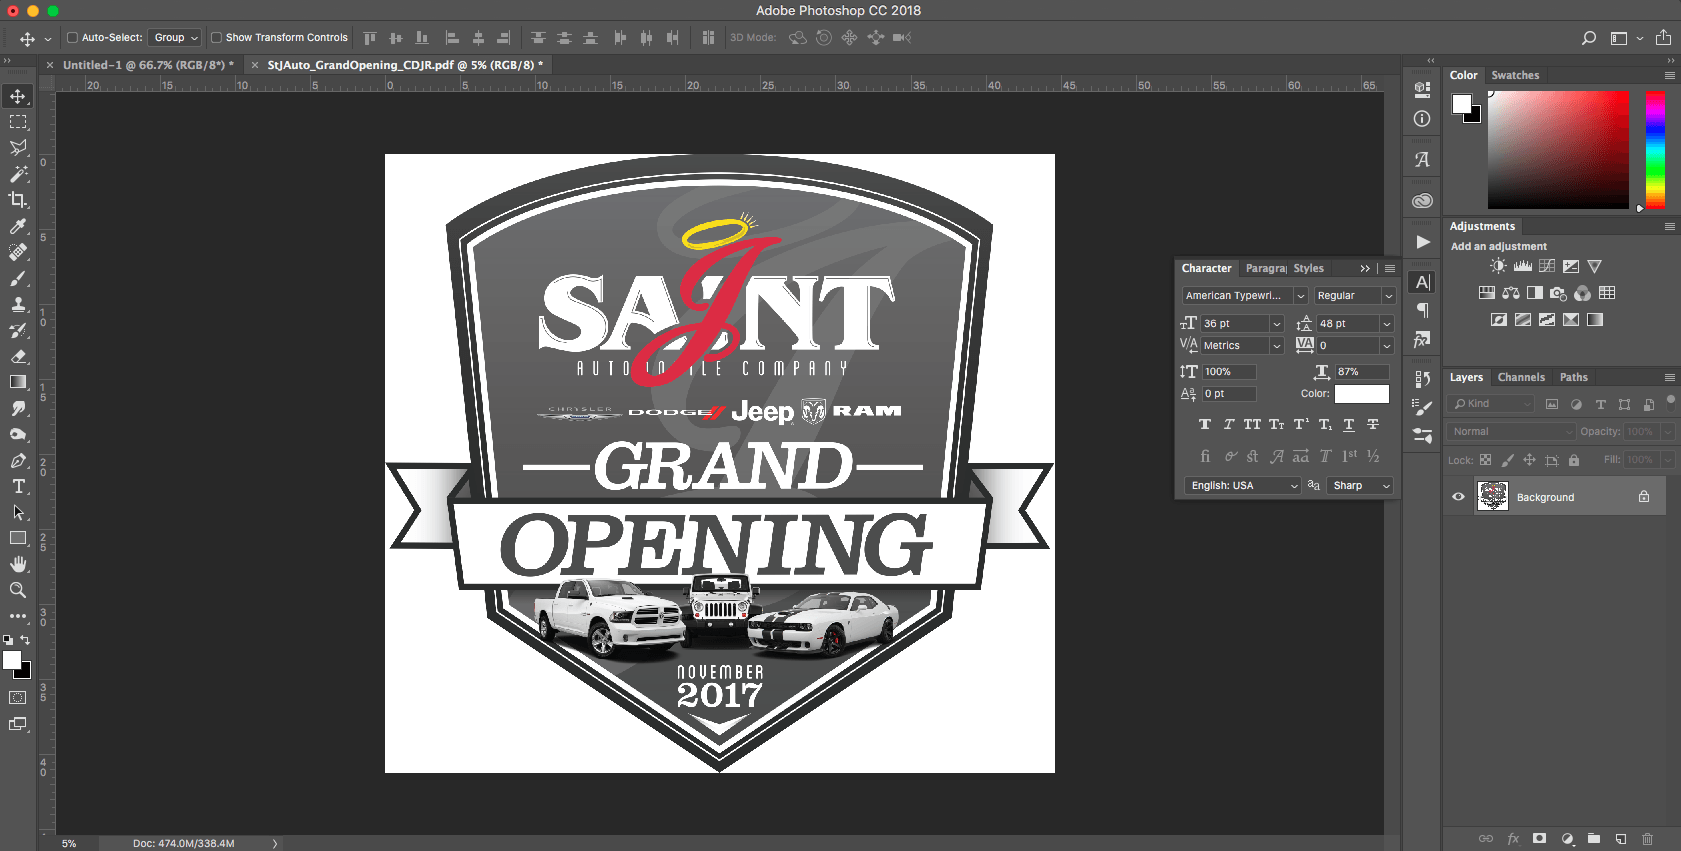Screen dimensions: 1681x851
Task: Select the Horizontal Type tool
Action: pos(18,487)
